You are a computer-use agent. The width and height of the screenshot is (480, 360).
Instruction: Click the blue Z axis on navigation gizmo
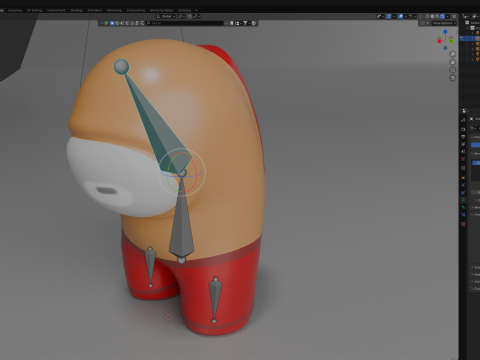(x=445, y=32)
